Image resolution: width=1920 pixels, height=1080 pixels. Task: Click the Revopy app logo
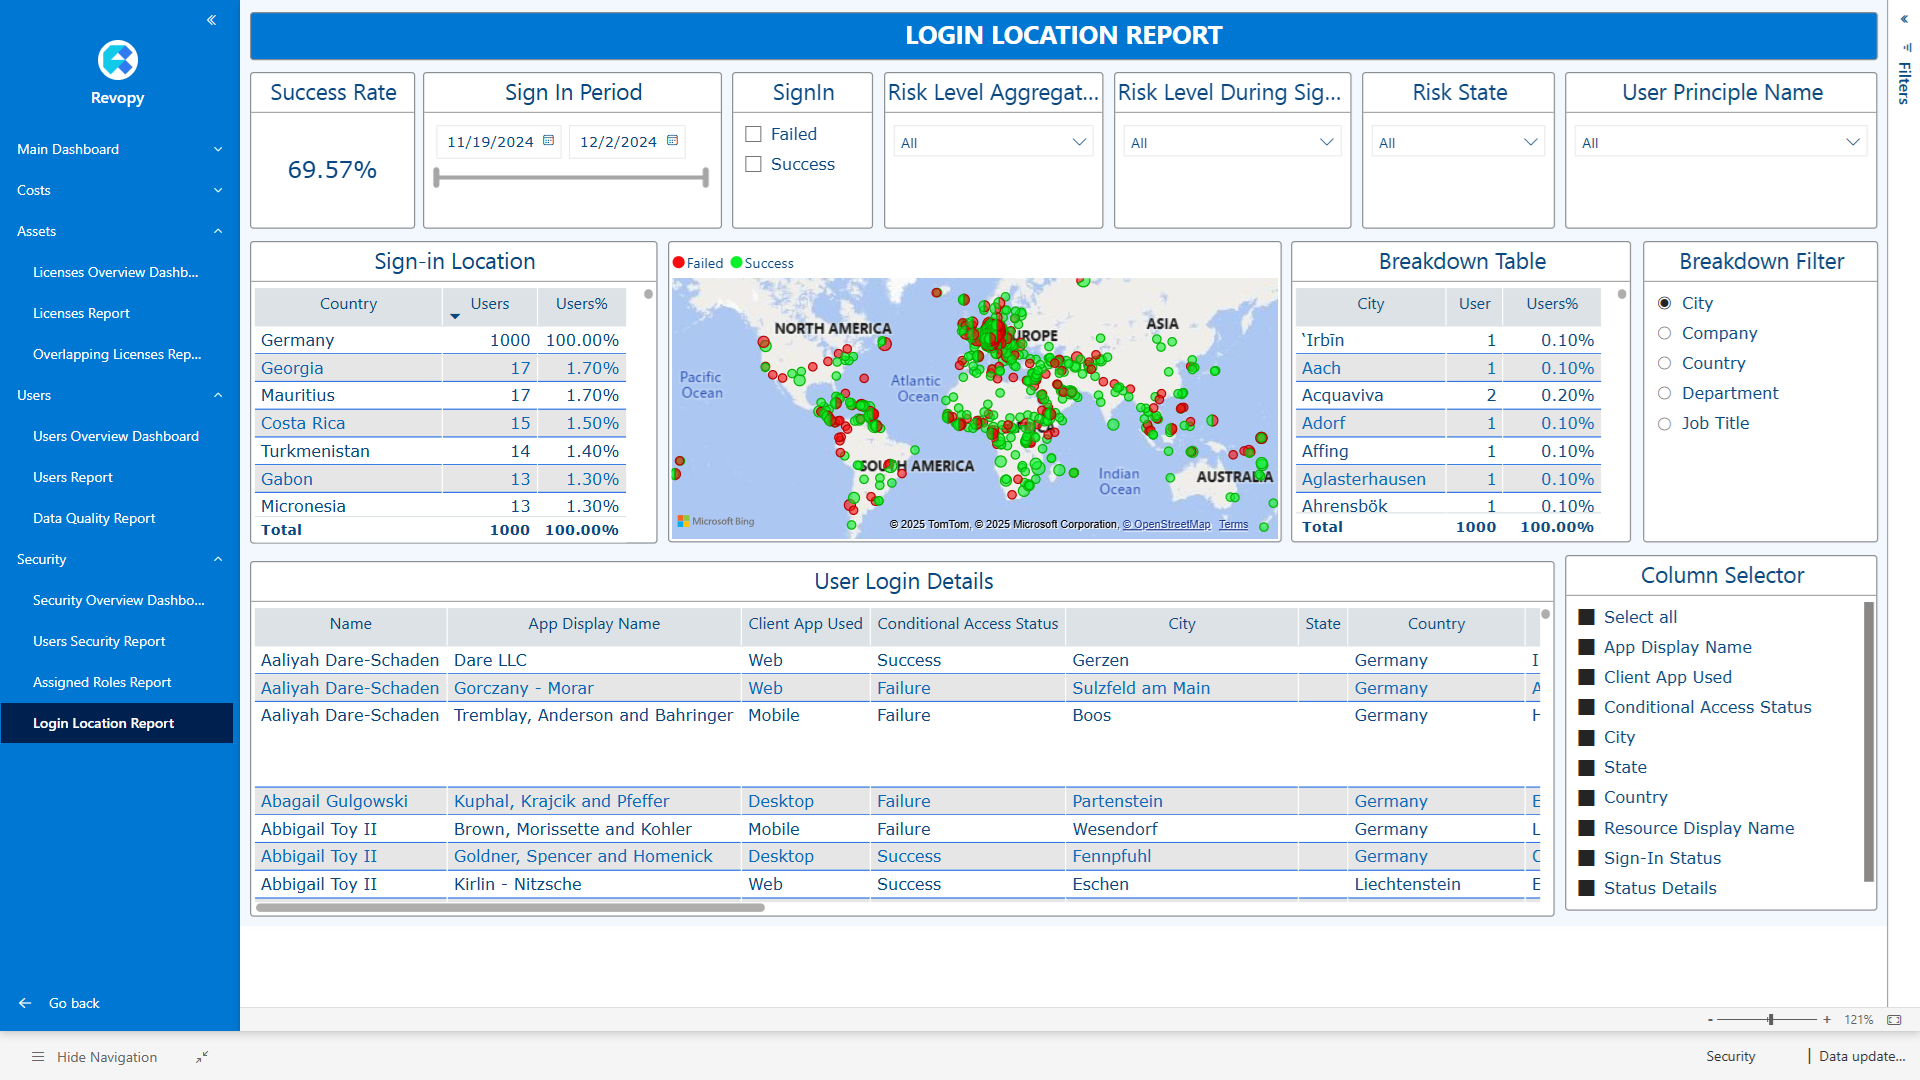pos(117,61)
